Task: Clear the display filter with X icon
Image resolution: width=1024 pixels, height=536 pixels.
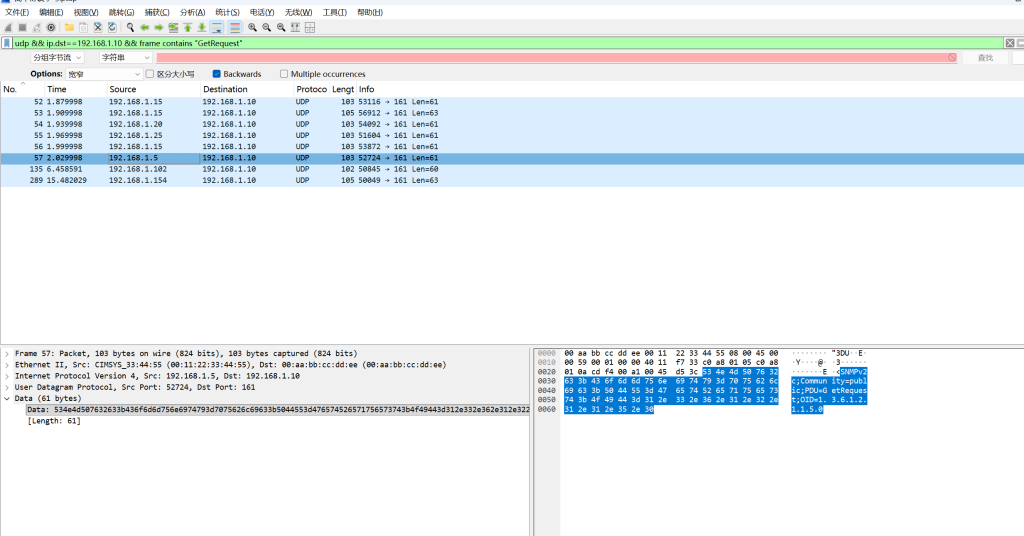Action: click(x=1009, y=43)
